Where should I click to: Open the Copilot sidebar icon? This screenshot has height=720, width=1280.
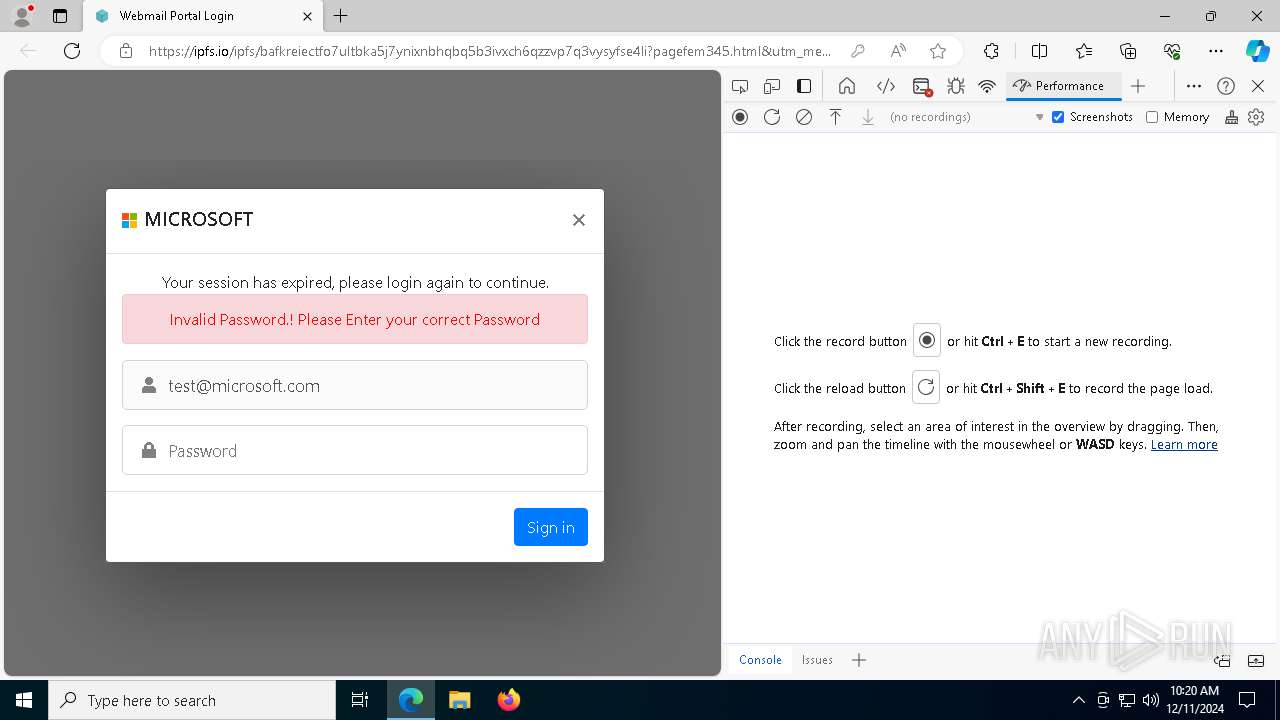click(1257, 51)
